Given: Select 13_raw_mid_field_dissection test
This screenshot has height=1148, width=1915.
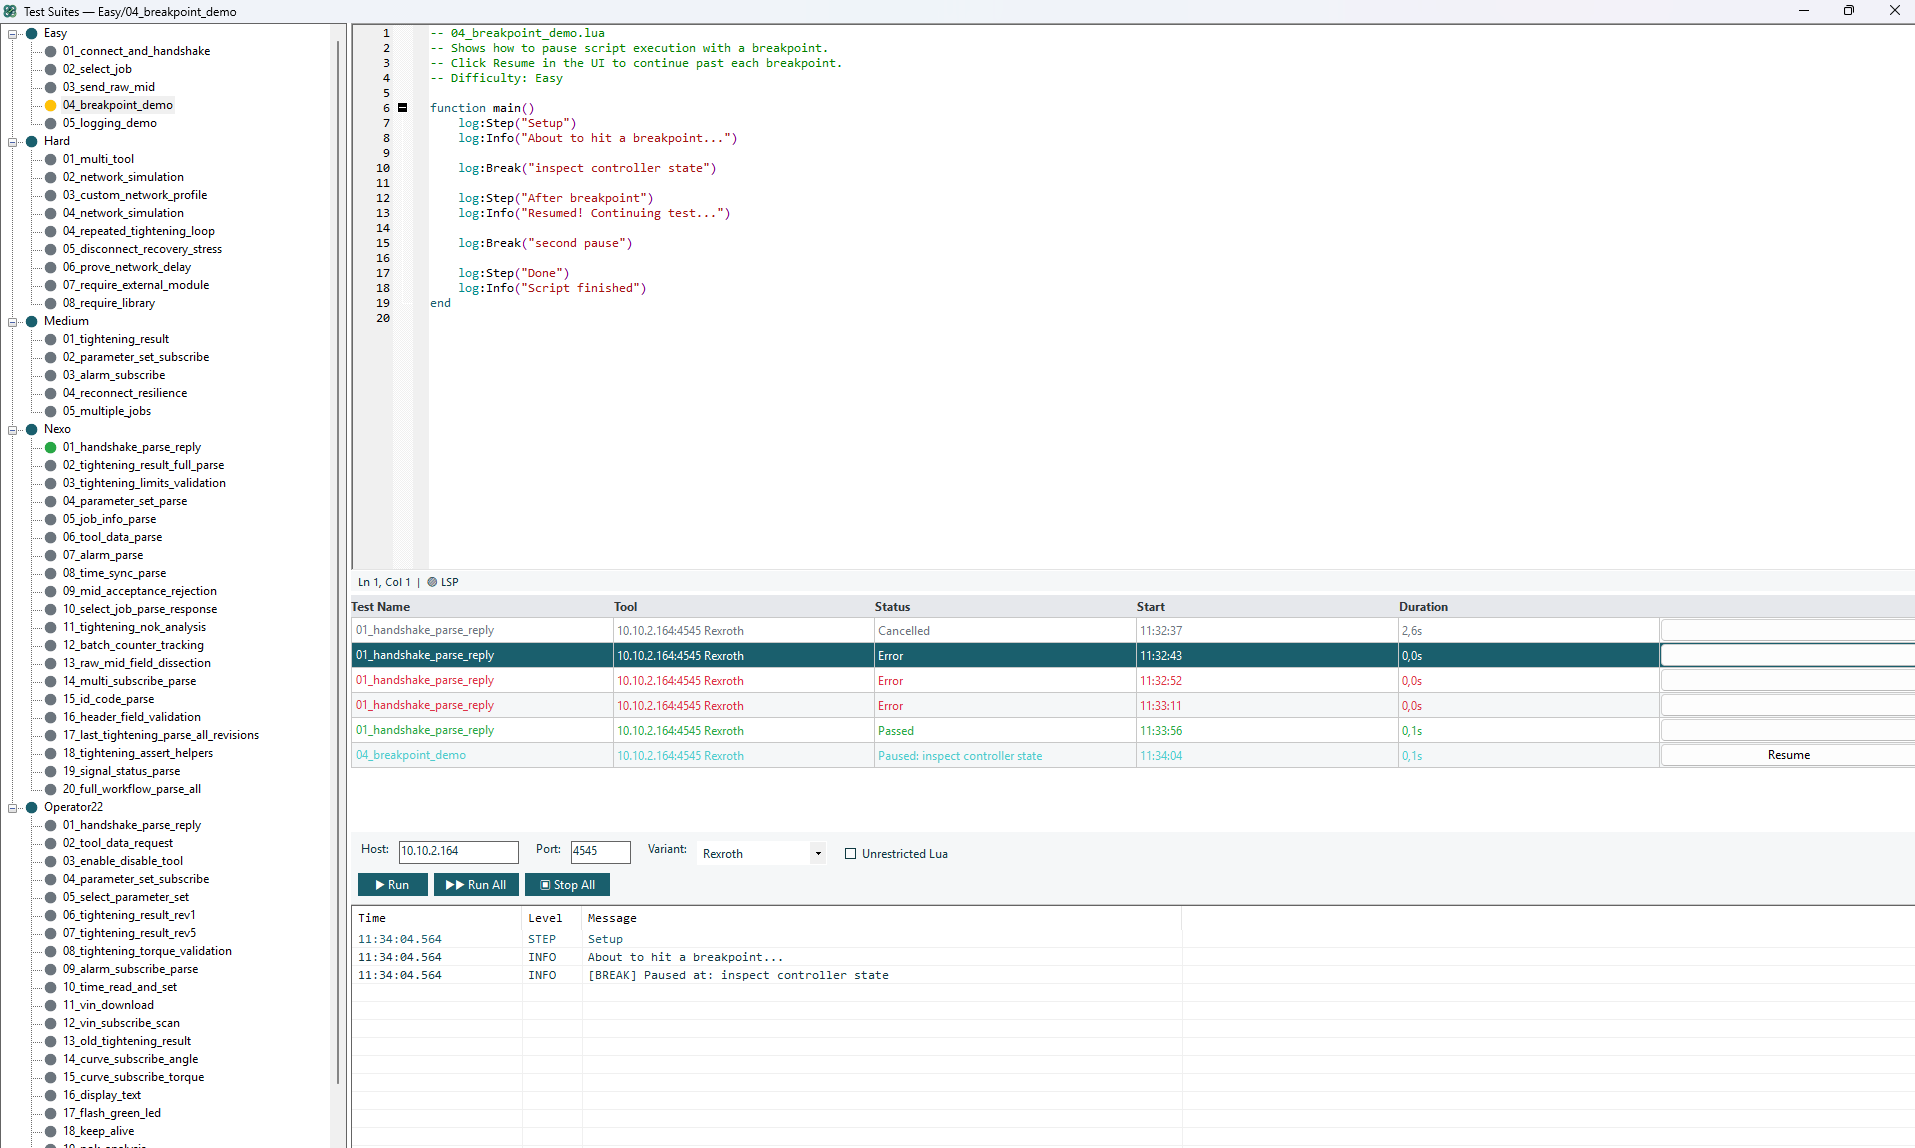Looking at the screenshot, I should point(137,663).
